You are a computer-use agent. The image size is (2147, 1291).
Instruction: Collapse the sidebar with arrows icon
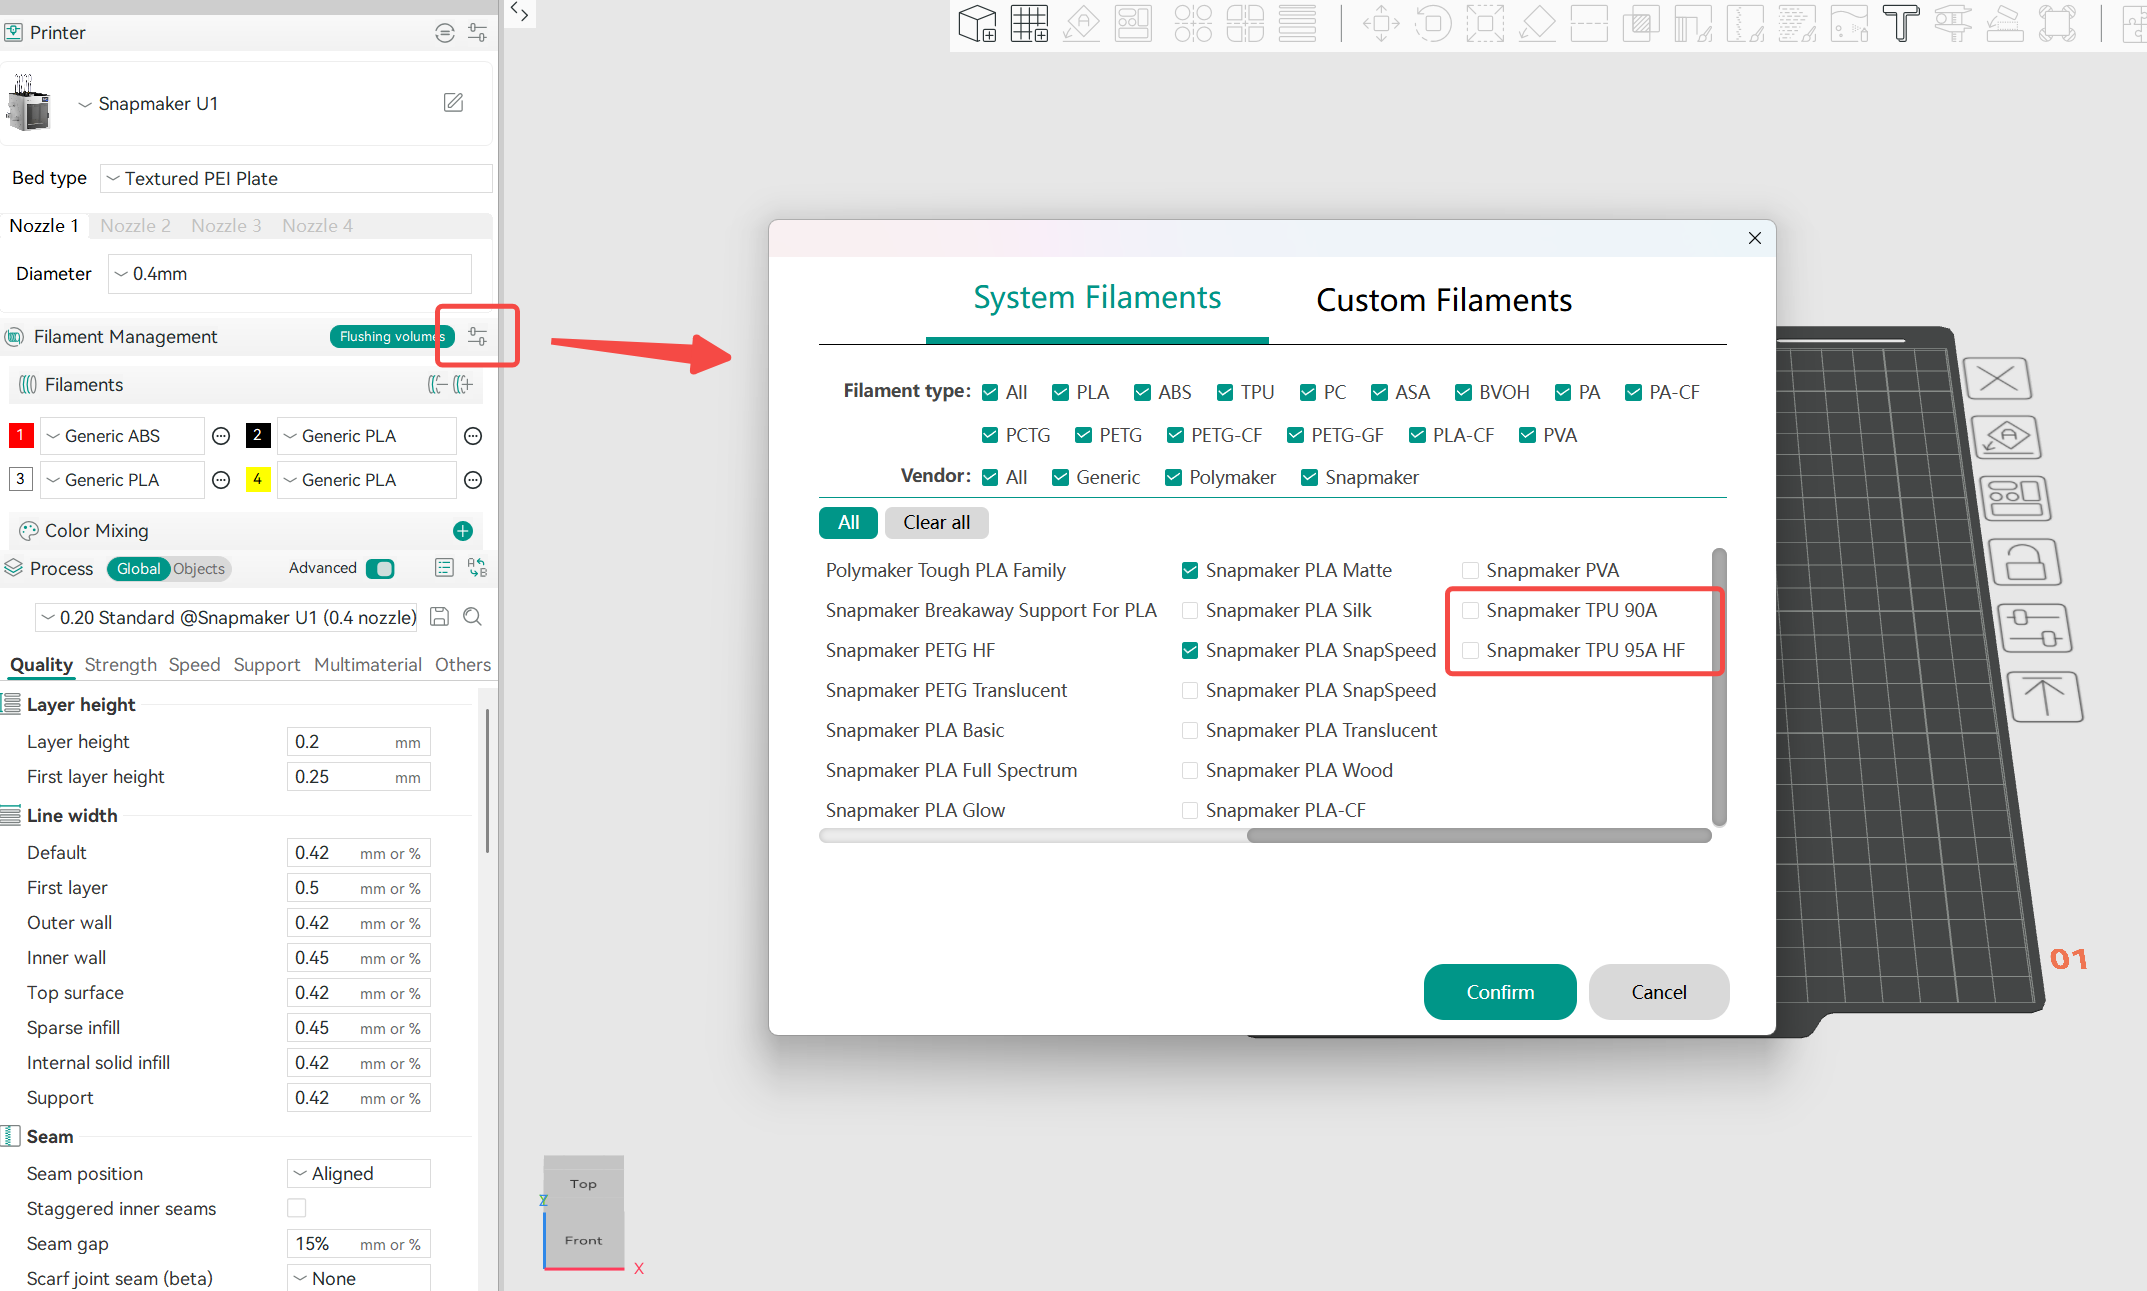pos(519,12)
